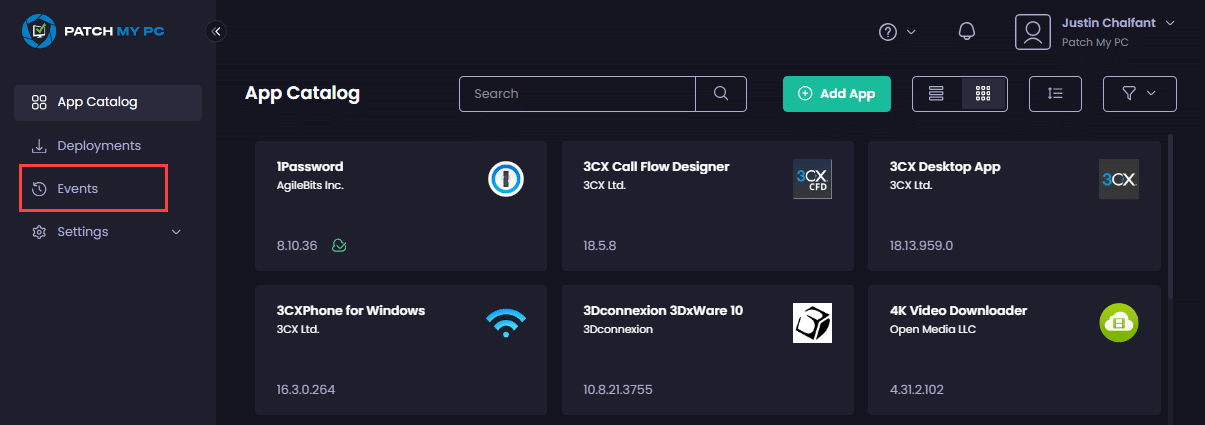The width and height of the screenshot is (1205, 425).
Task: Click into the app Search field
Action: click(577, 93)
